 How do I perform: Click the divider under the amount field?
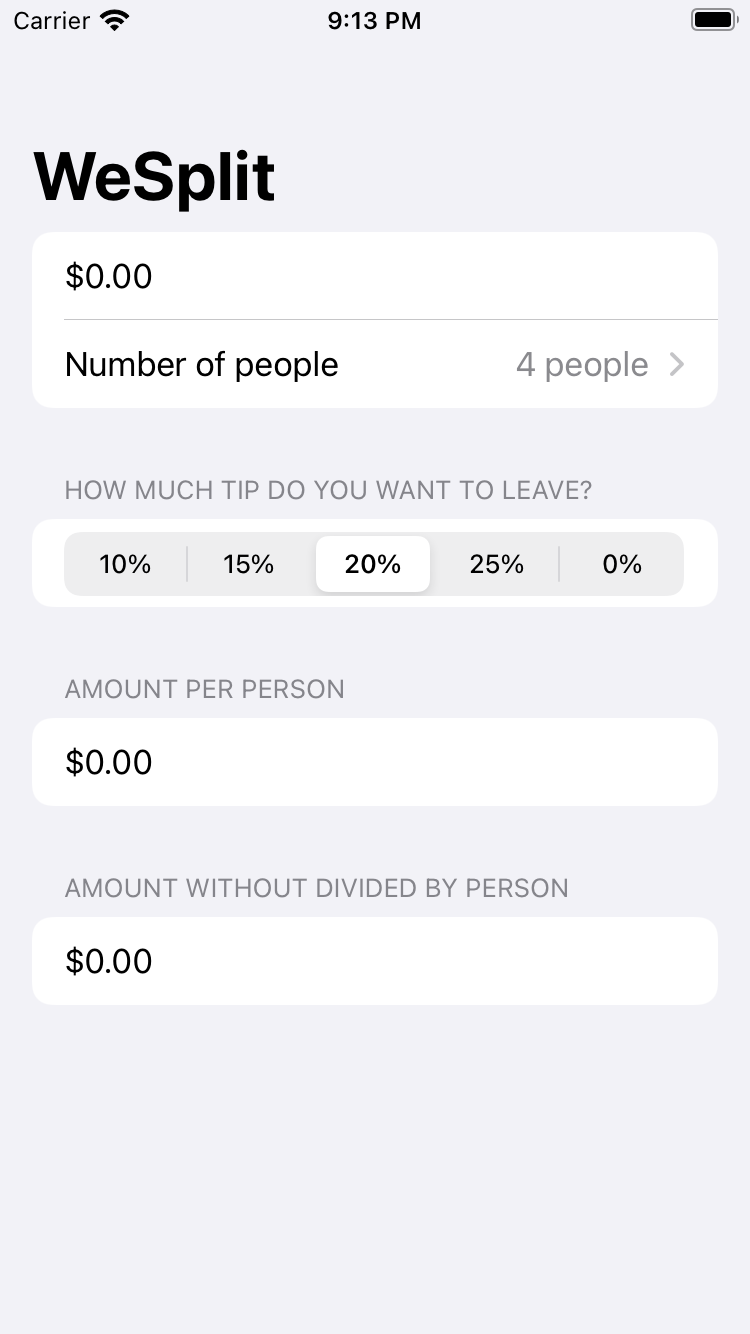(x=390, y=320)
